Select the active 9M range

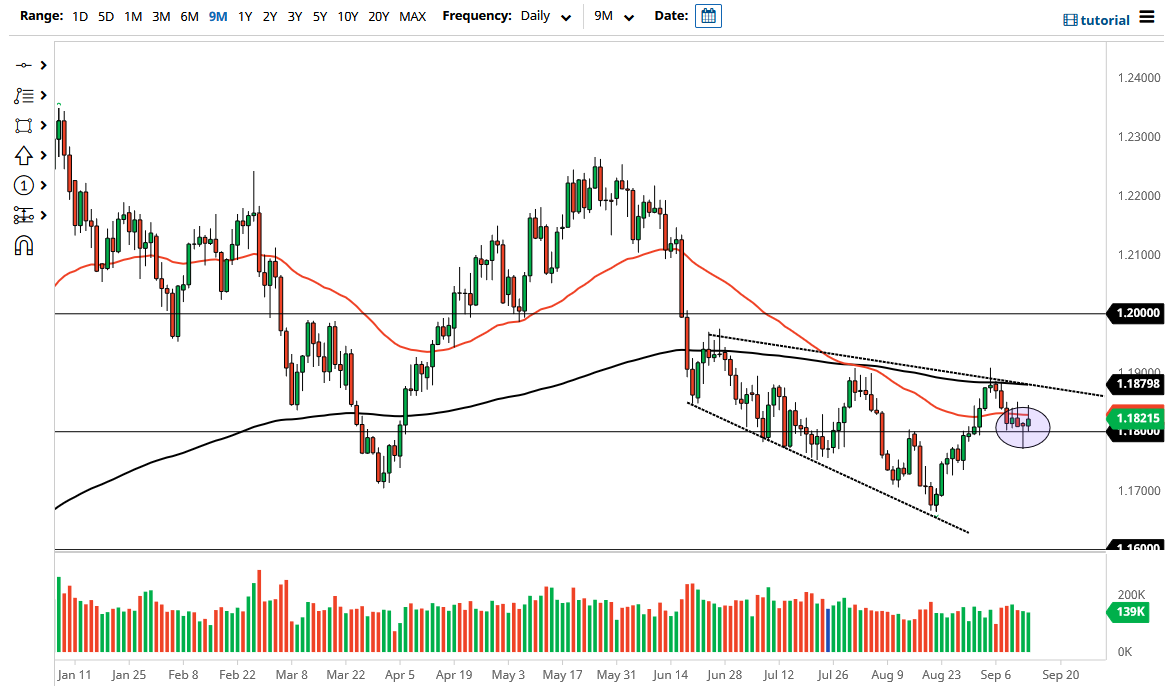point(218,16)
